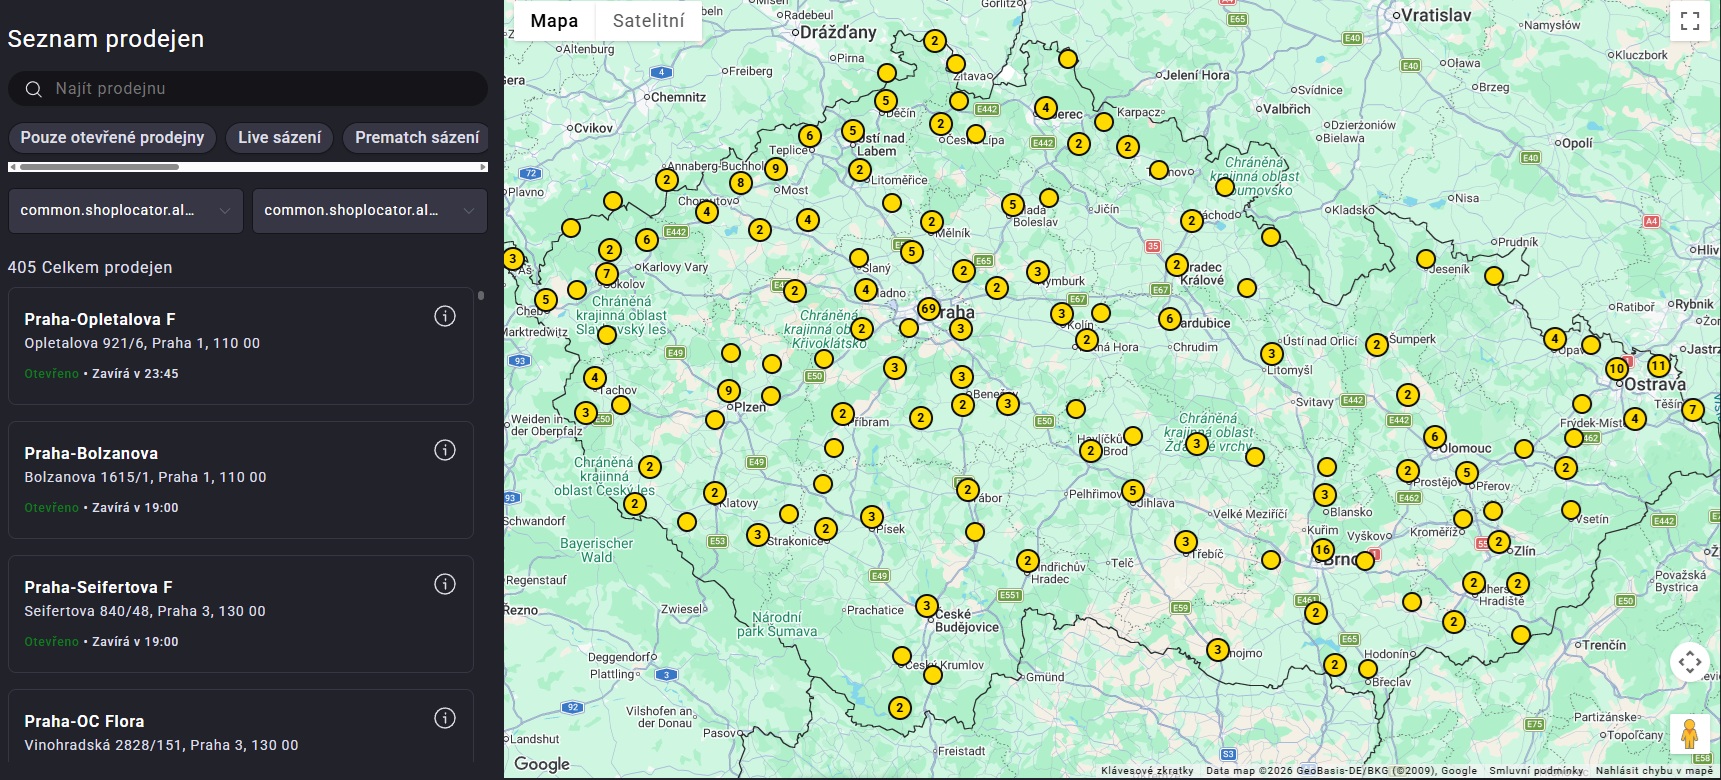1721x780 pixels.
Task: Open info for Praha-Bolzanova store
Action: (445, 450)
